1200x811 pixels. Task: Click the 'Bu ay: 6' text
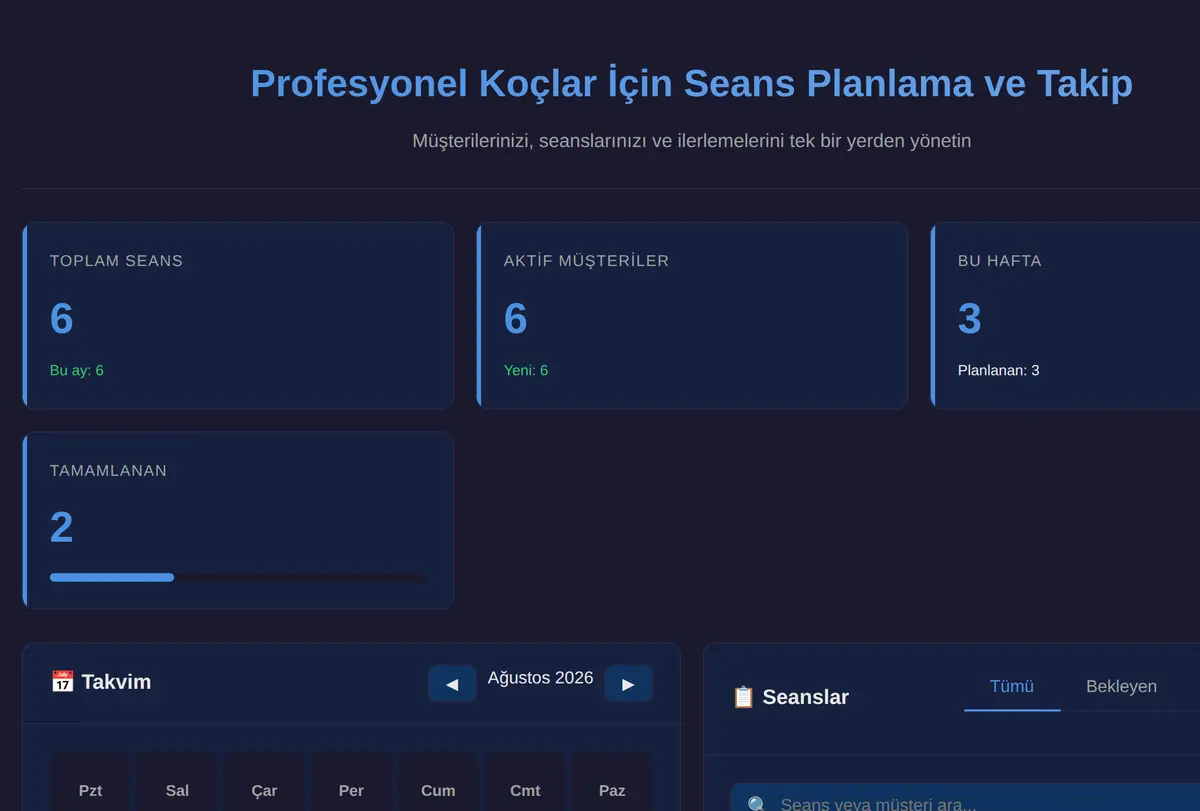click(x=77, y=370)
